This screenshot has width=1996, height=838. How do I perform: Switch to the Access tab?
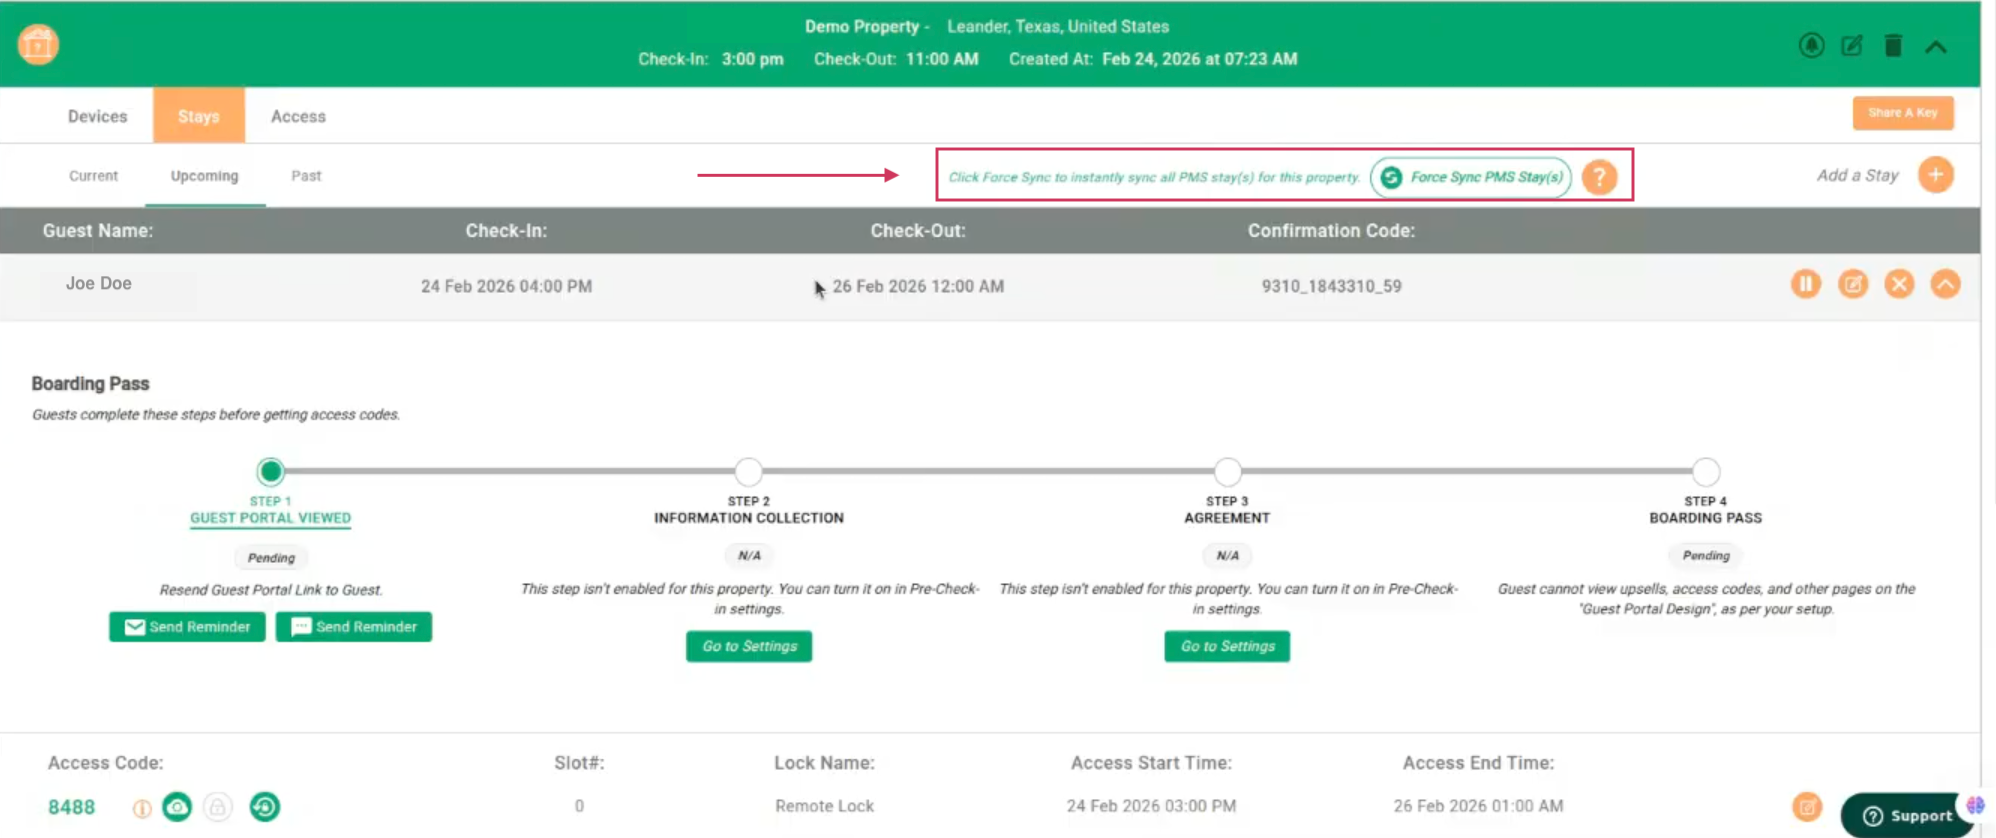[x=298, y=116]
